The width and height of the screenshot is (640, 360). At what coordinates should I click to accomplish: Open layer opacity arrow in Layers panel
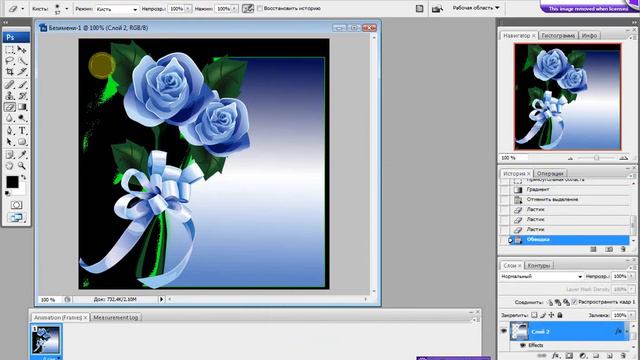(632, 276)
